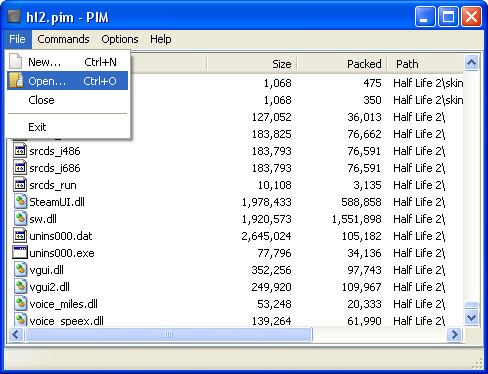
Task: Click the srcds_i686 file icon
Action: (x=20, y=168)
